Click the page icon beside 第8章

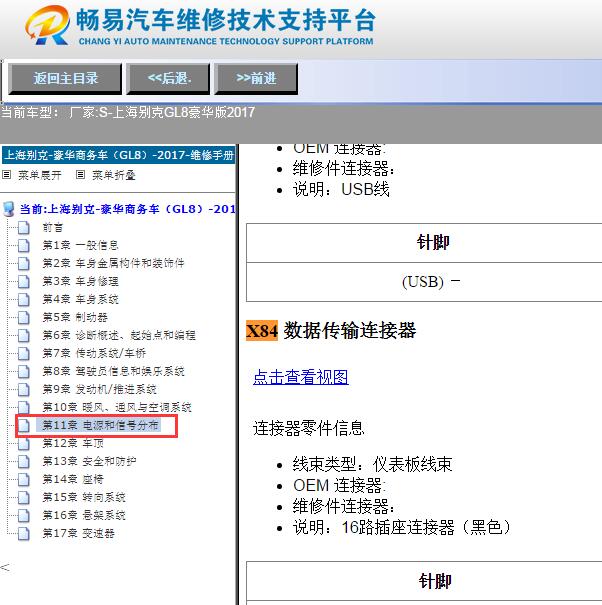(24, 372)
